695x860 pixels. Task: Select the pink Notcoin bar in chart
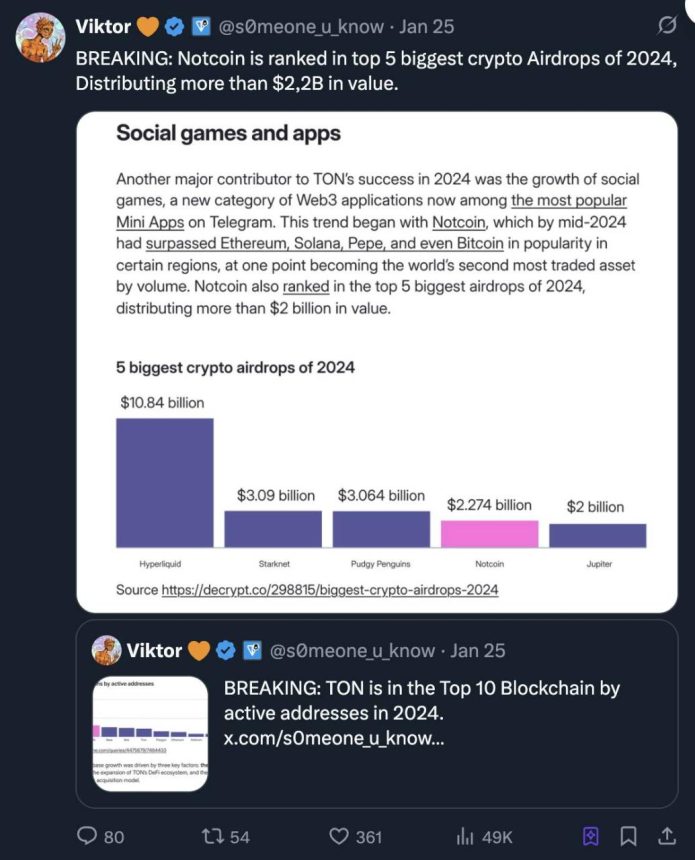(x=490, y=533)
